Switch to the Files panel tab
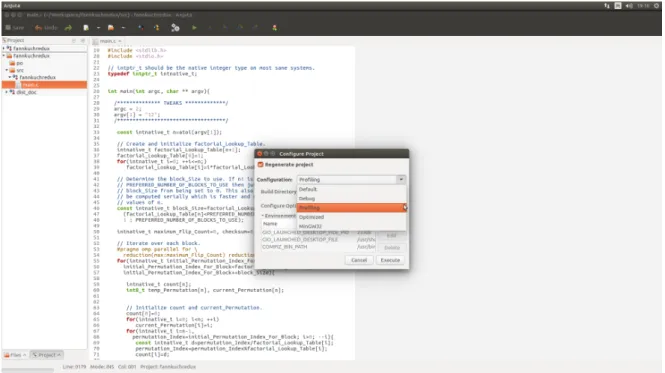The image size is (665, 373). (x=15, y=355)
